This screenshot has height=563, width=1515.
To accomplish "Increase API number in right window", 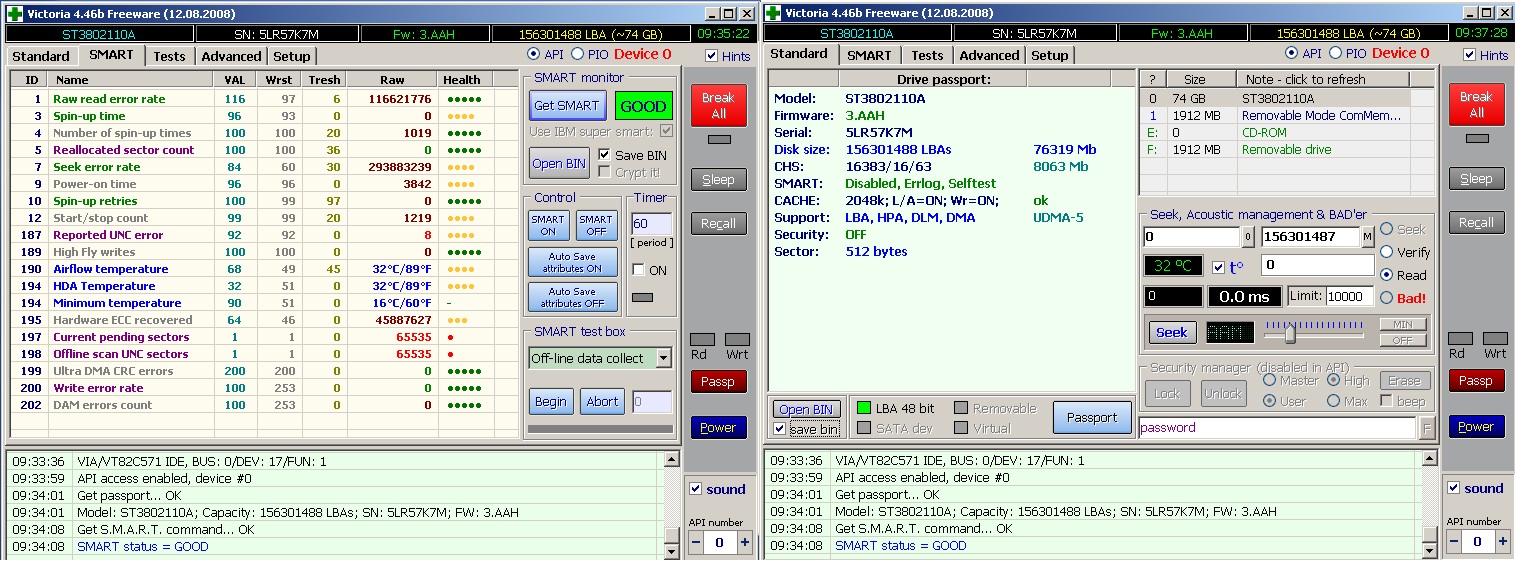I will coord(1503,541).
